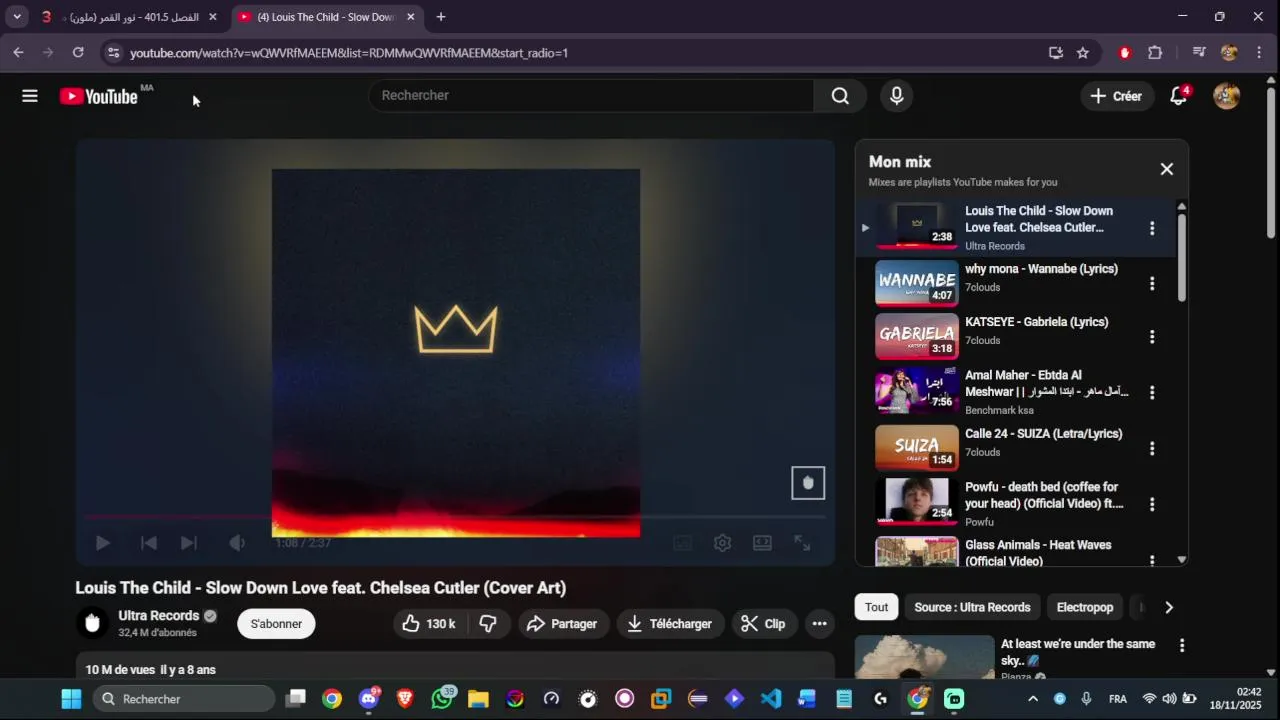1280x720 pixels.
Task: Open the YouTube account avatar menu
Action: tap(1226, 96)
